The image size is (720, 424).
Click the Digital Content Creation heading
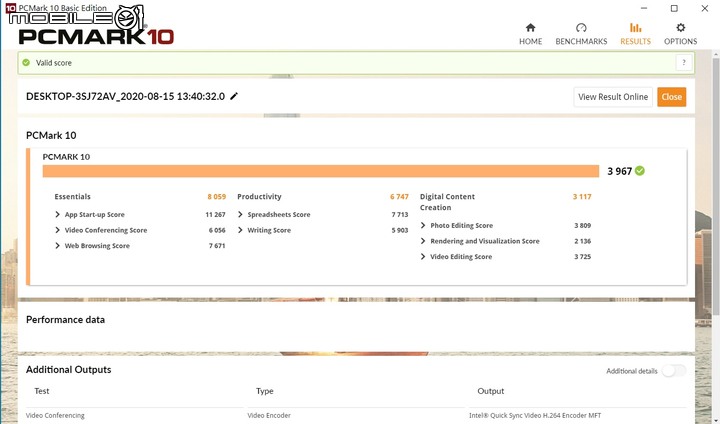tap(447, 202)
